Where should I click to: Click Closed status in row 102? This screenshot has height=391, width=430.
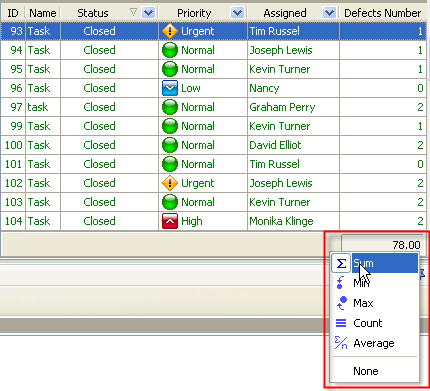[99, 183]
